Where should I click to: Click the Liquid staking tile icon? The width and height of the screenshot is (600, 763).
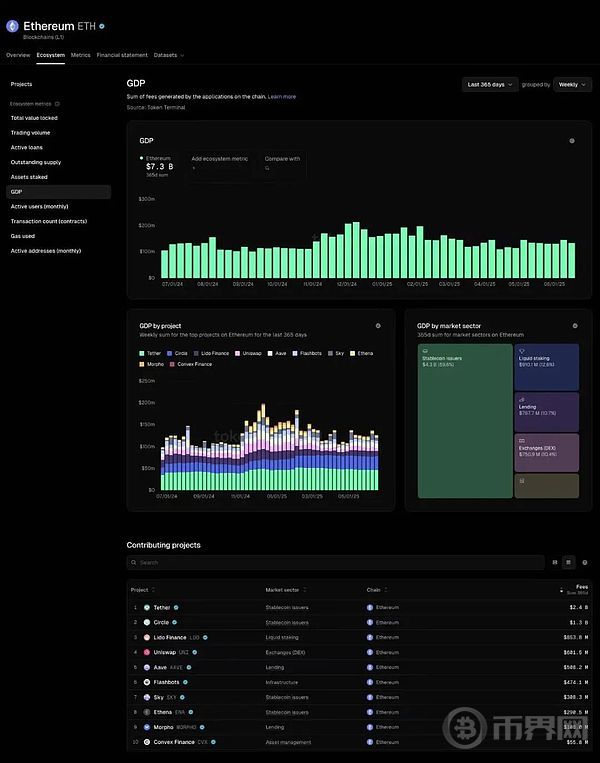pyautogui.click(x=522, y=351)
